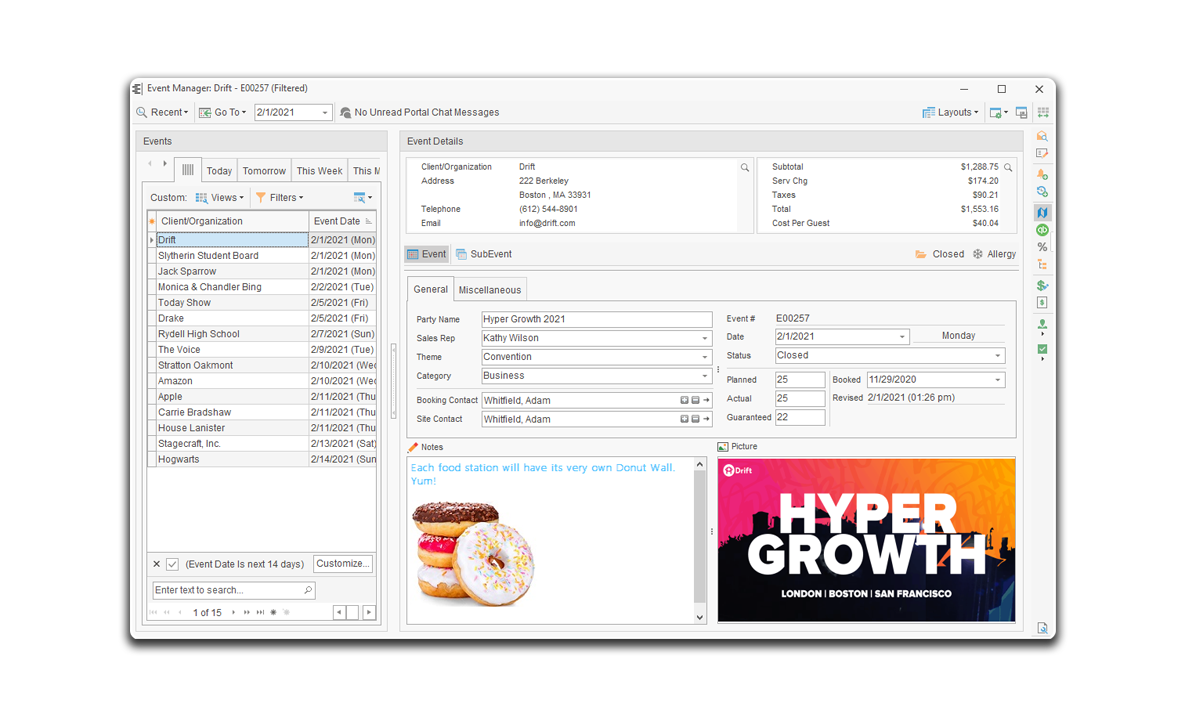Open the grid search options dropdown

click(x=363, y=197)
